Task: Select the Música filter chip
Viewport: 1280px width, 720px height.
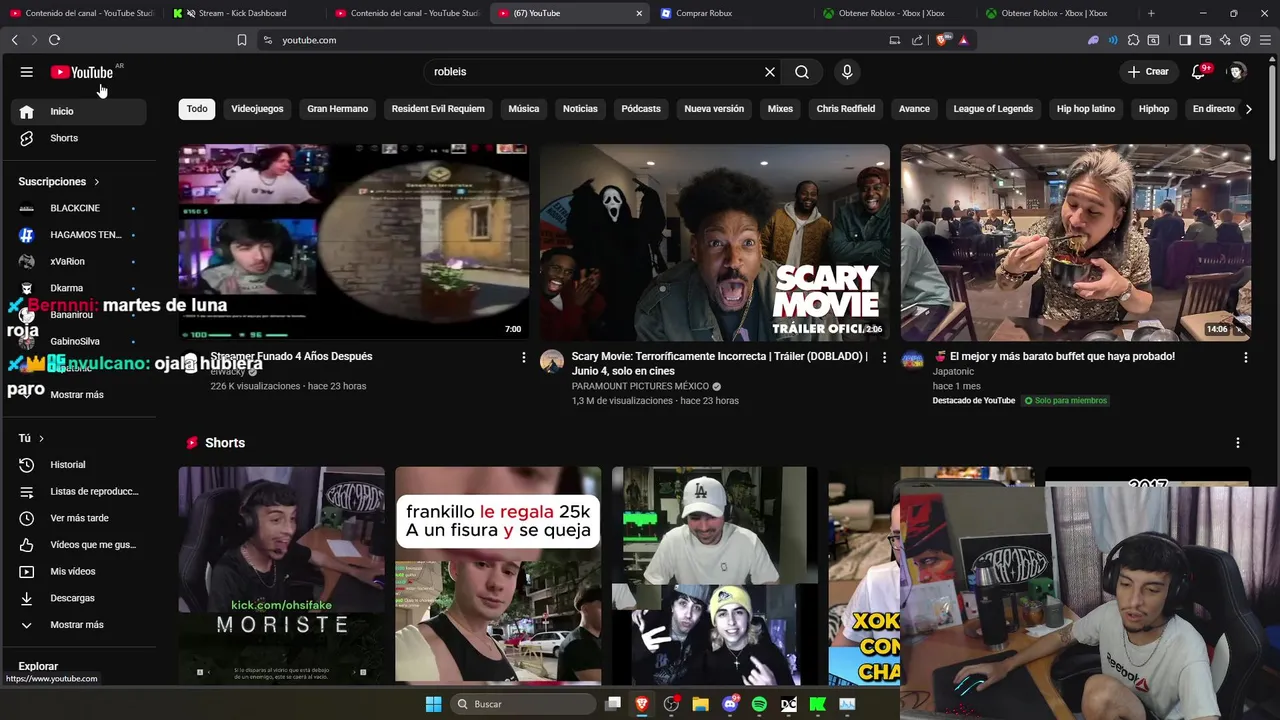Action: pos(524,109)
